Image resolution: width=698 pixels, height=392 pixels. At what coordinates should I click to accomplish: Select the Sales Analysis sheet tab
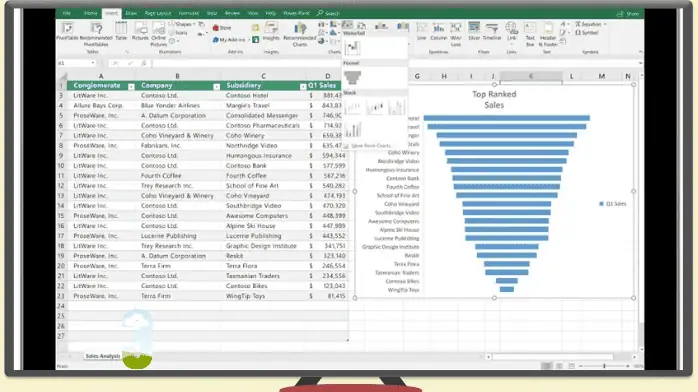point(103,356)
